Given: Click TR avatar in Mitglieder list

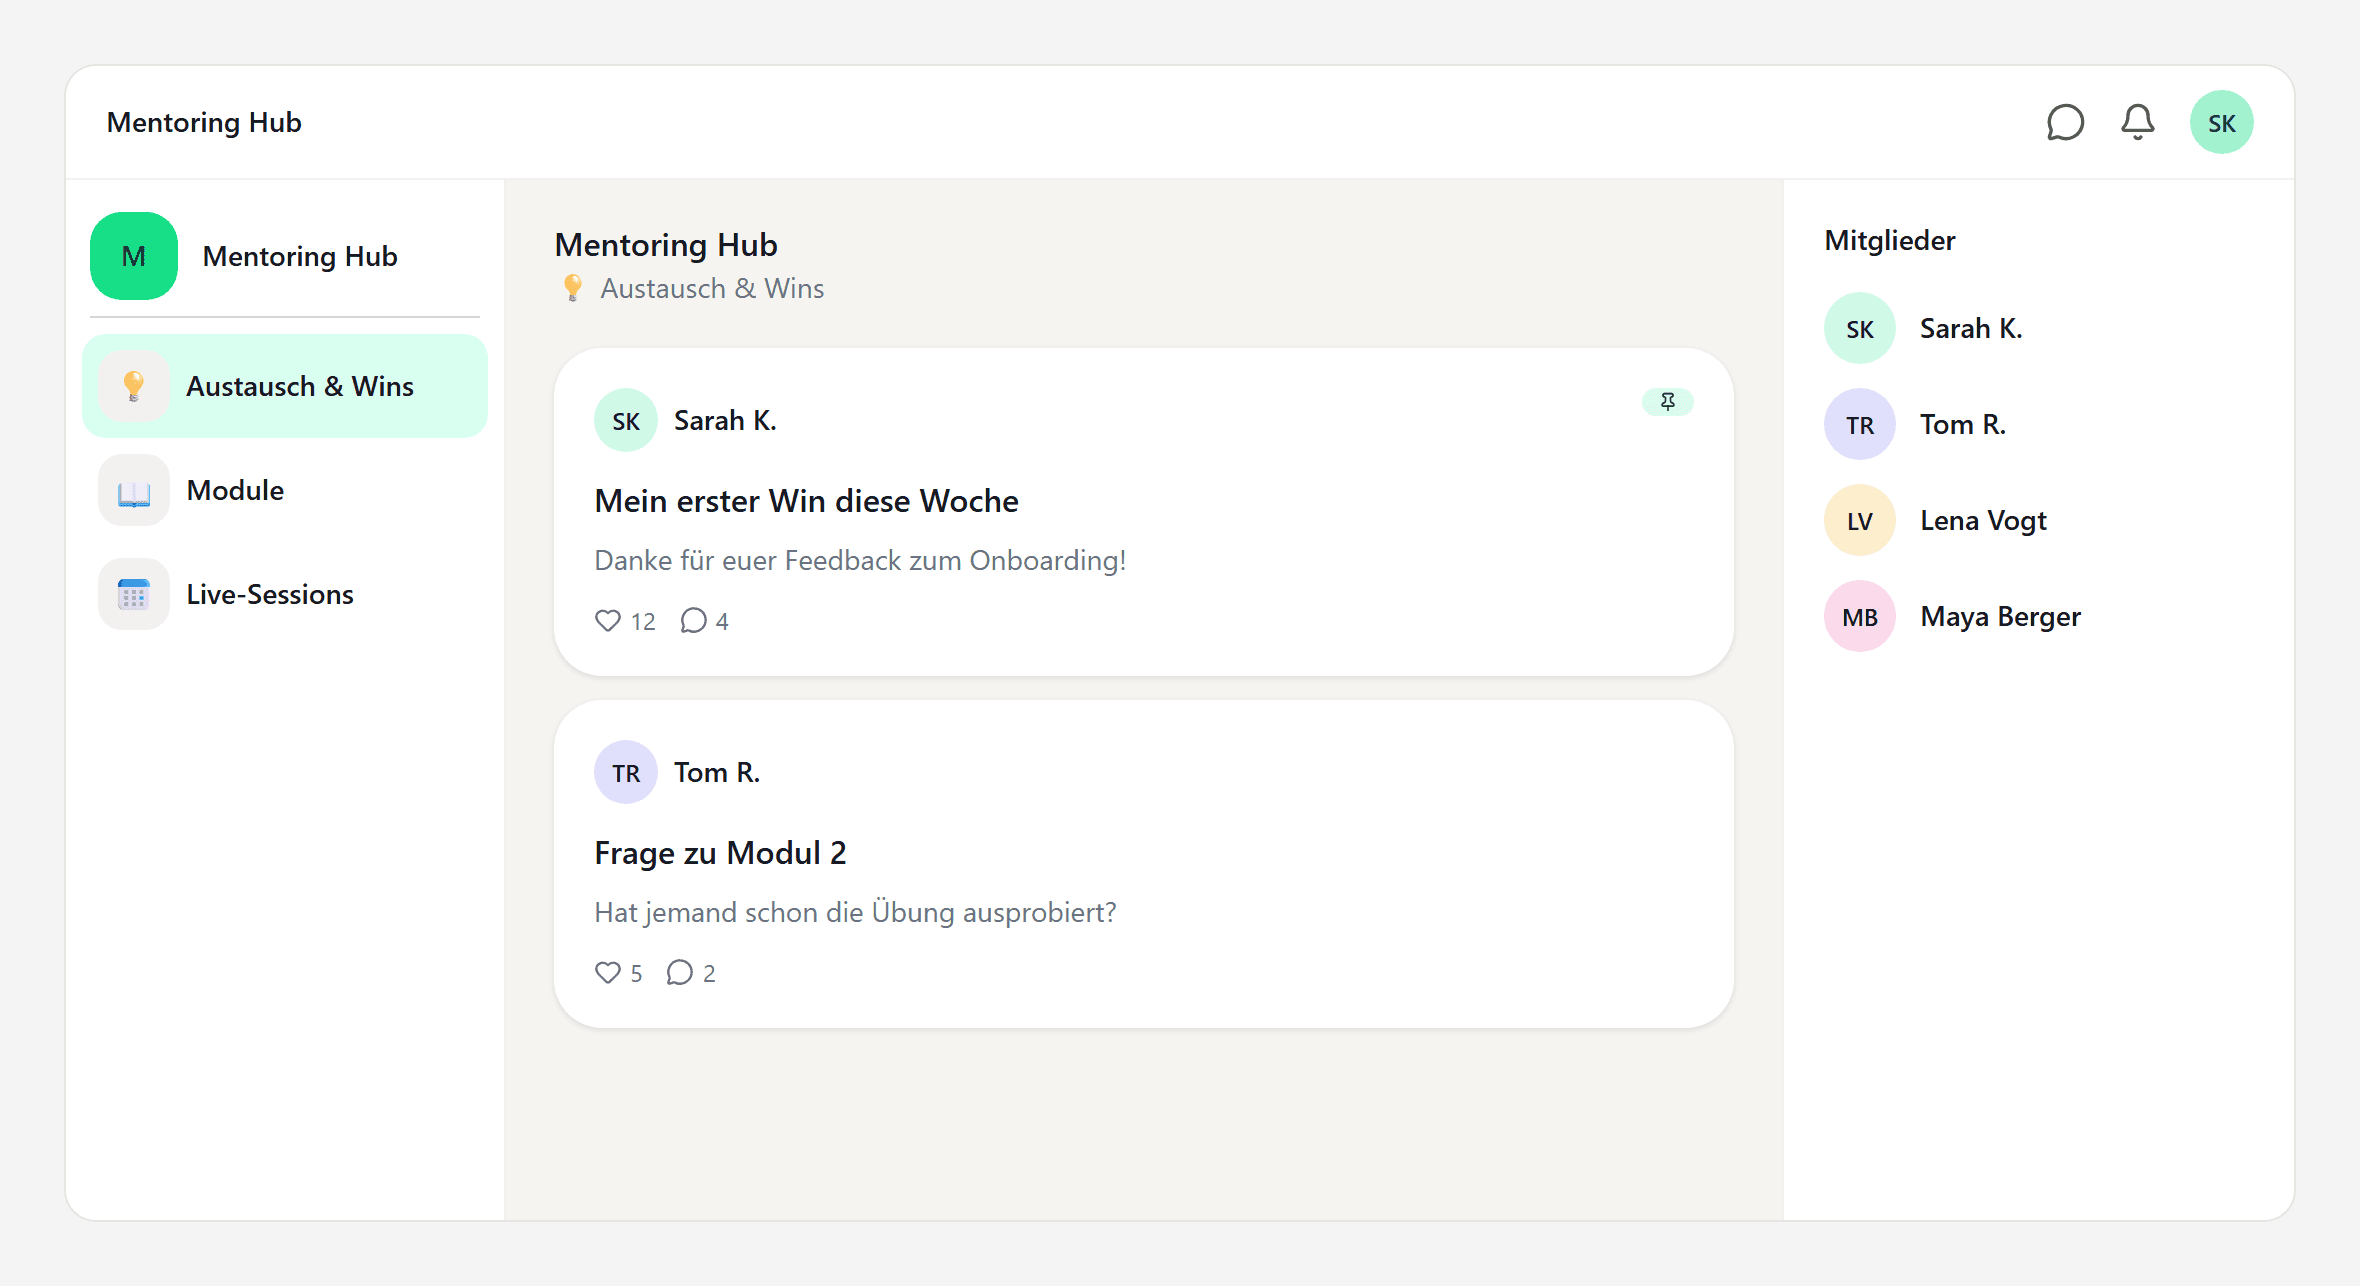Looking at the screenshot, I should (x=1860, y=424).
